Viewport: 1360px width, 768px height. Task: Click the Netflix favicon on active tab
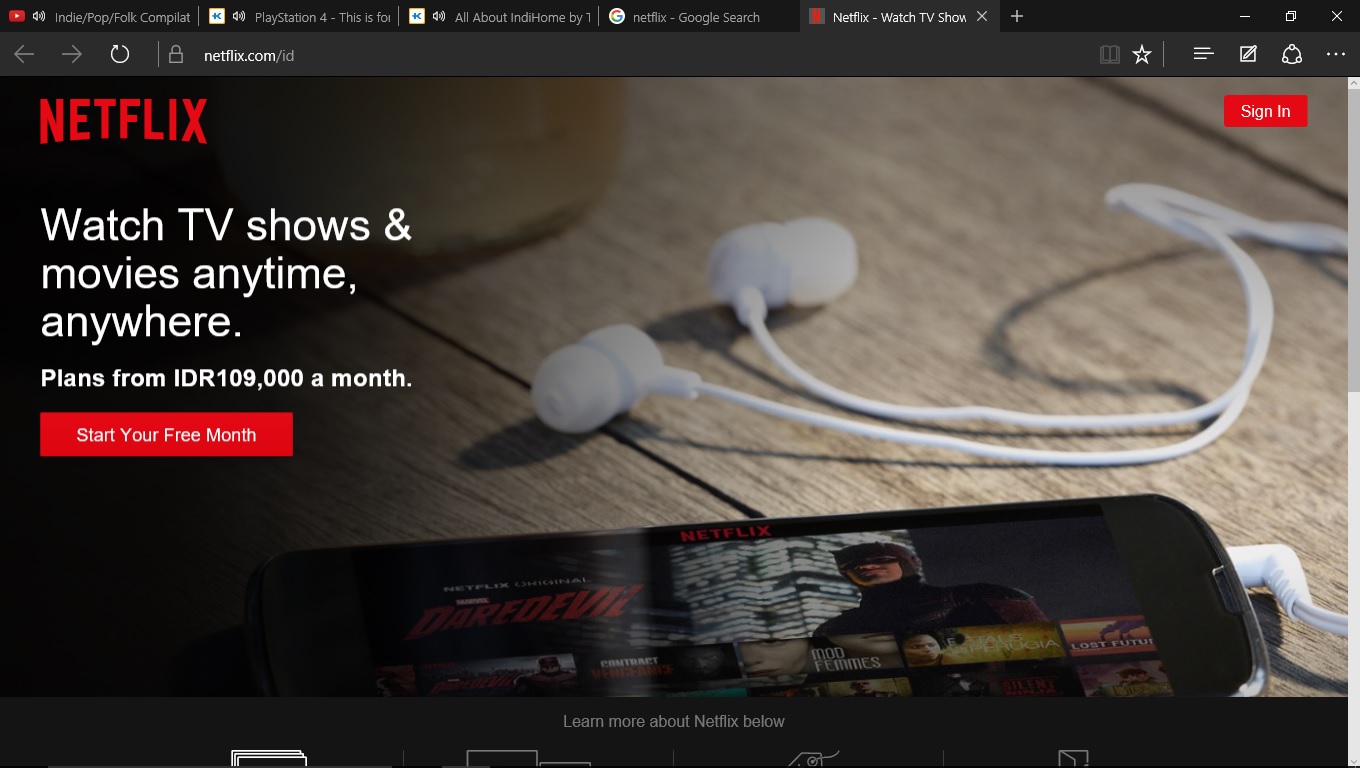coord(817,17)
